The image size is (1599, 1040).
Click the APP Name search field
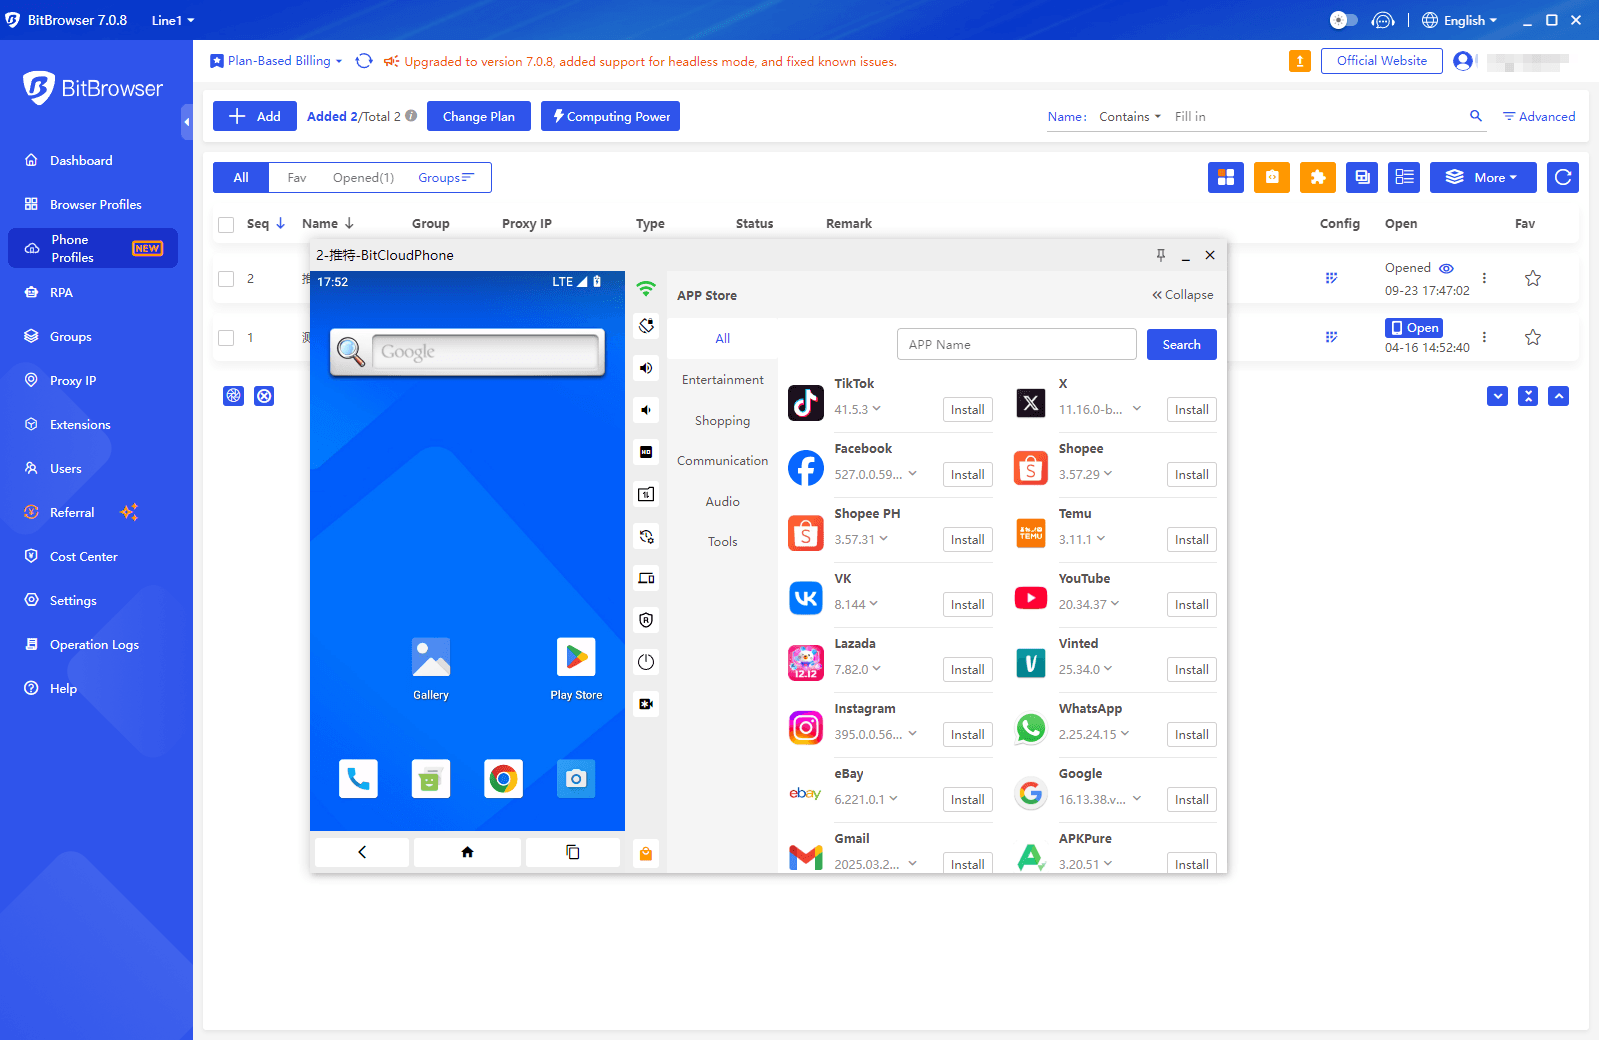[1016, 344]
